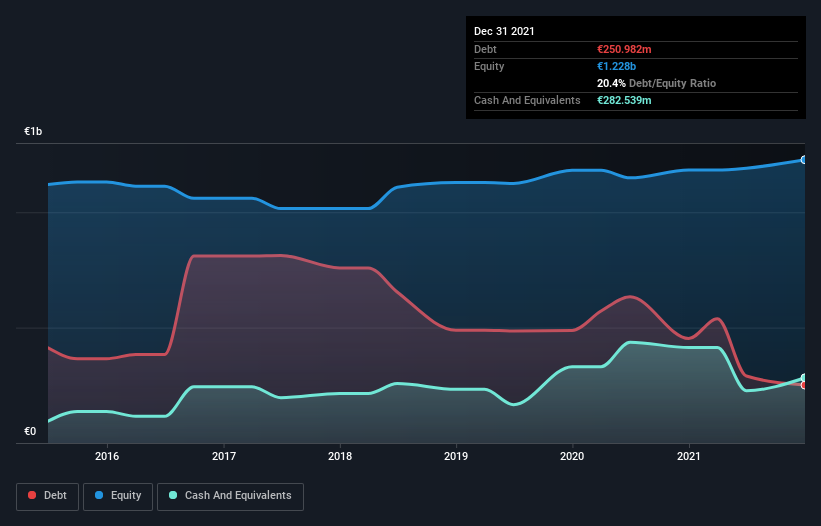Click the Dec 31 2021 tooltip date
The image size is (821, 526).
pyautogui.click(x=504, y=31)
